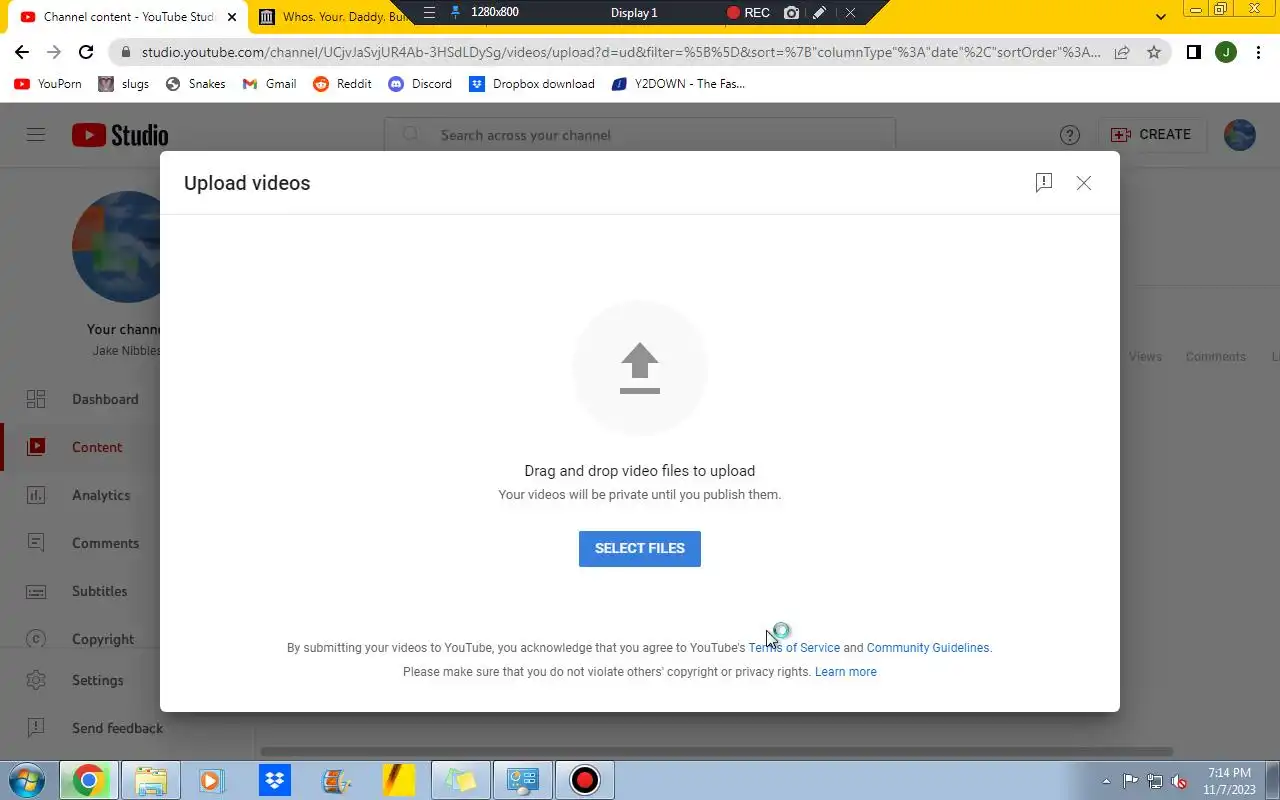This screenshot has width=1280, height=800.
Task: Open the Learn more link
Action: 846,672
